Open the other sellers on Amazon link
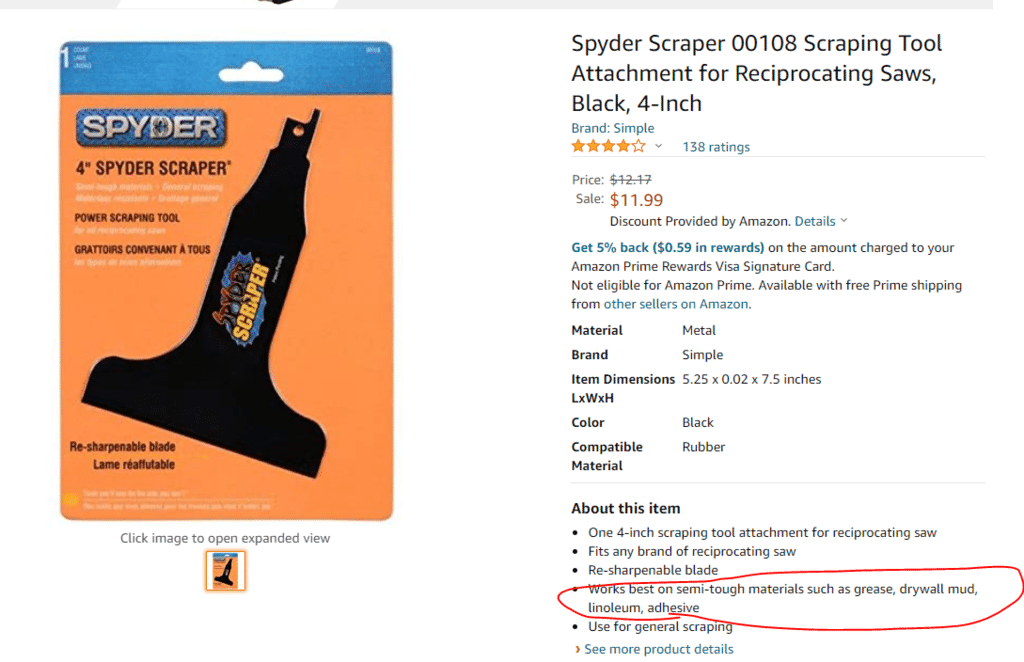The height and width of the screenshot is (662, 1024). pos(675,304)
